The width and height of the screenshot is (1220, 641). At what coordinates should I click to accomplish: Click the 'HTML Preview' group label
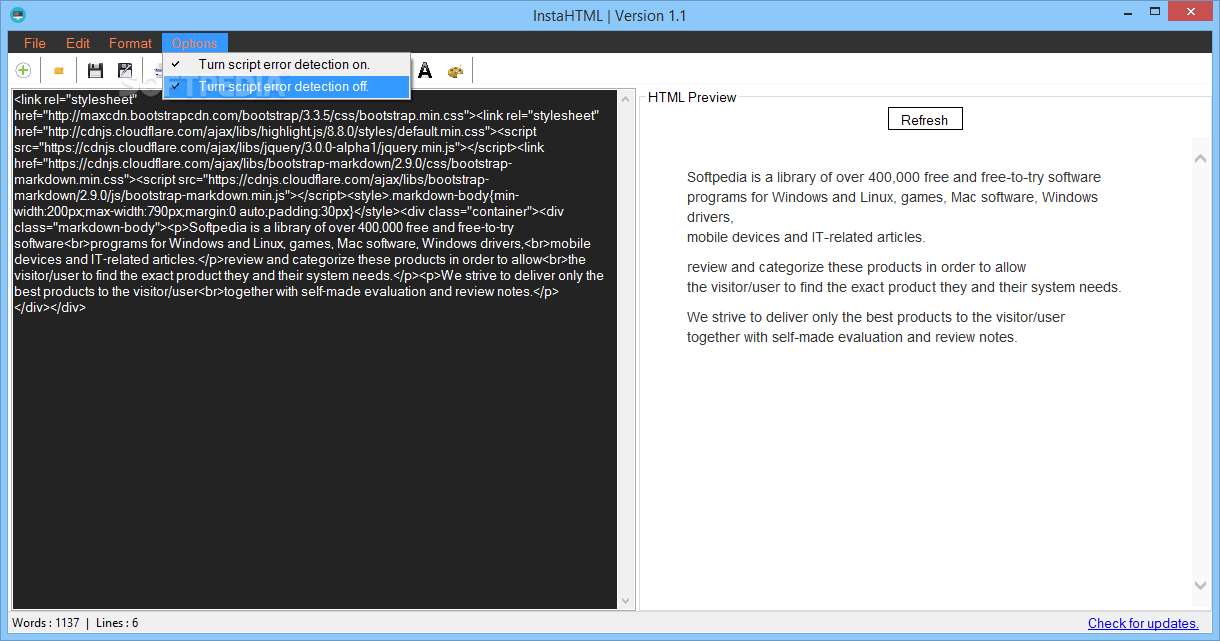[692, 97]
